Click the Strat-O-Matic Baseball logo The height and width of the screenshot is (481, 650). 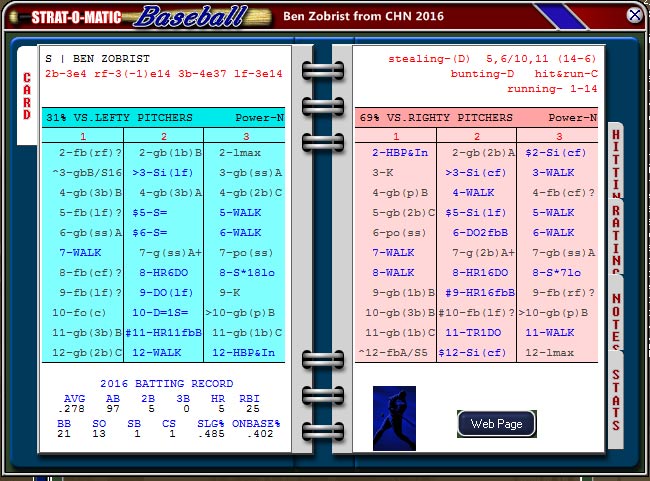coord(141,17)
